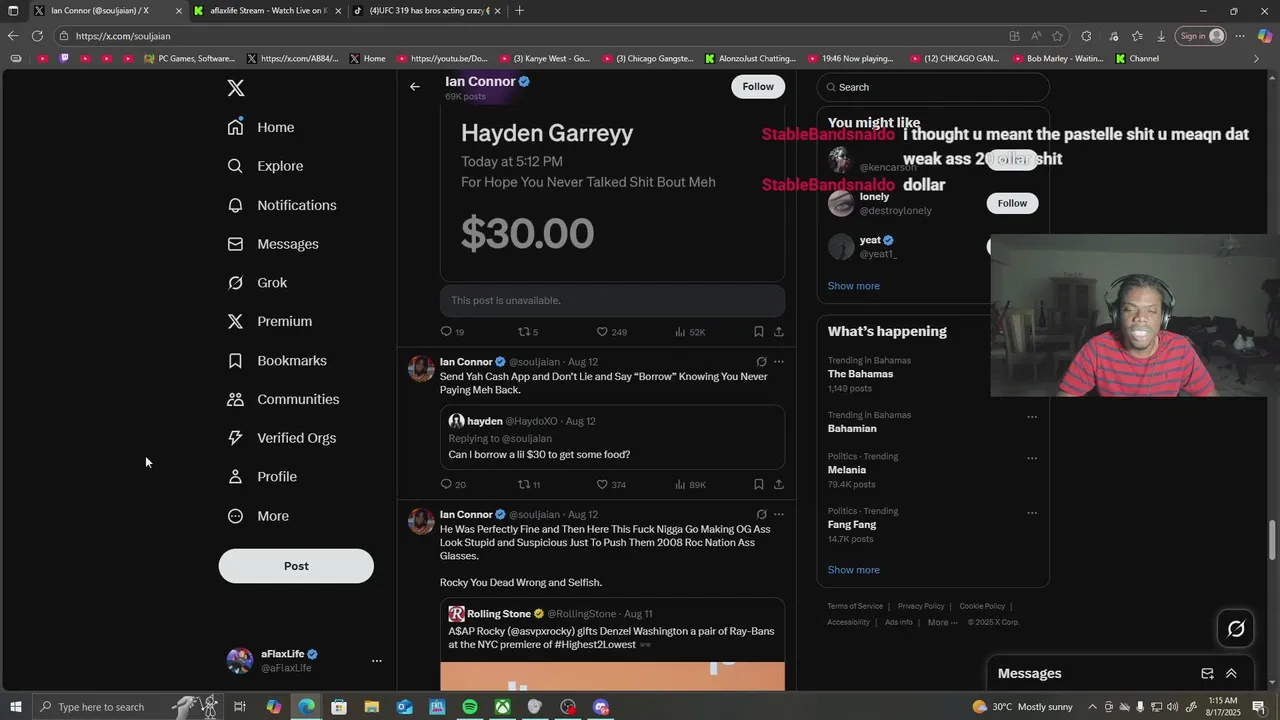This screenshot has width=1280, height=720.
Task: Go back with the profile header arrow
Action: coord(415,87)
